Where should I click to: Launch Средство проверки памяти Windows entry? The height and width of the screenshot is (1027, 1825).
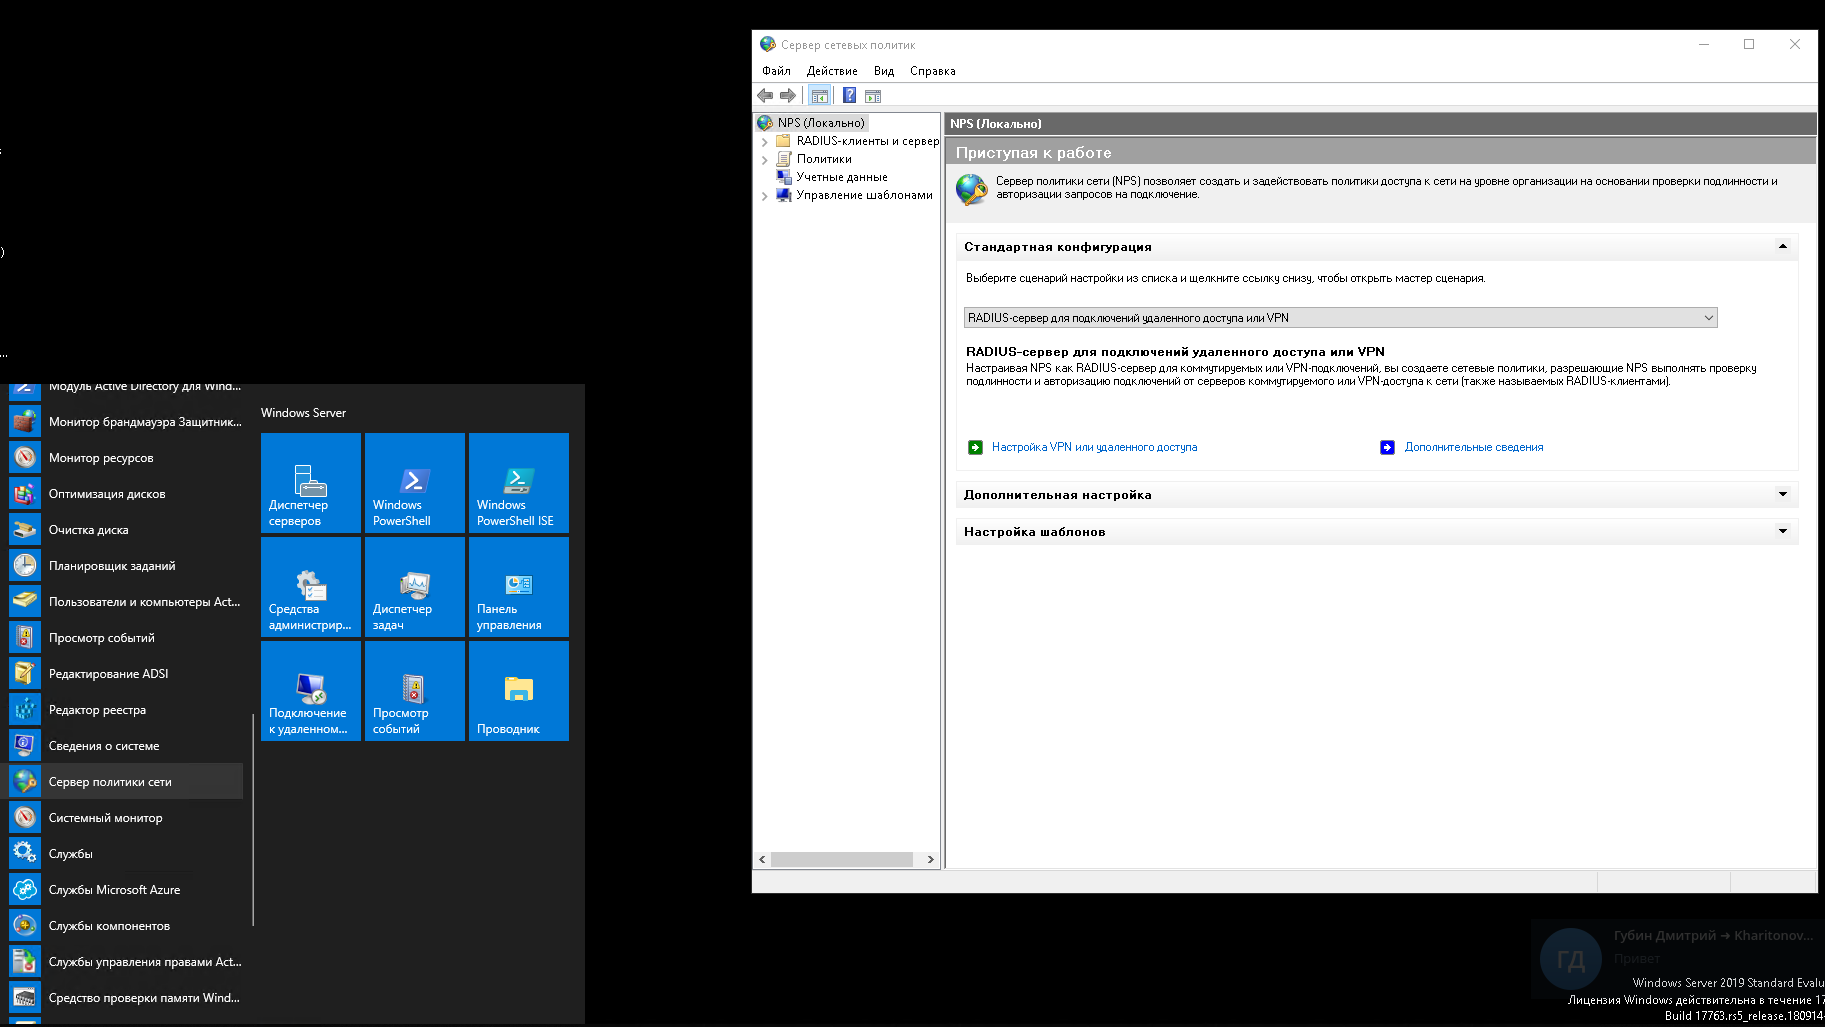(125, 998)
